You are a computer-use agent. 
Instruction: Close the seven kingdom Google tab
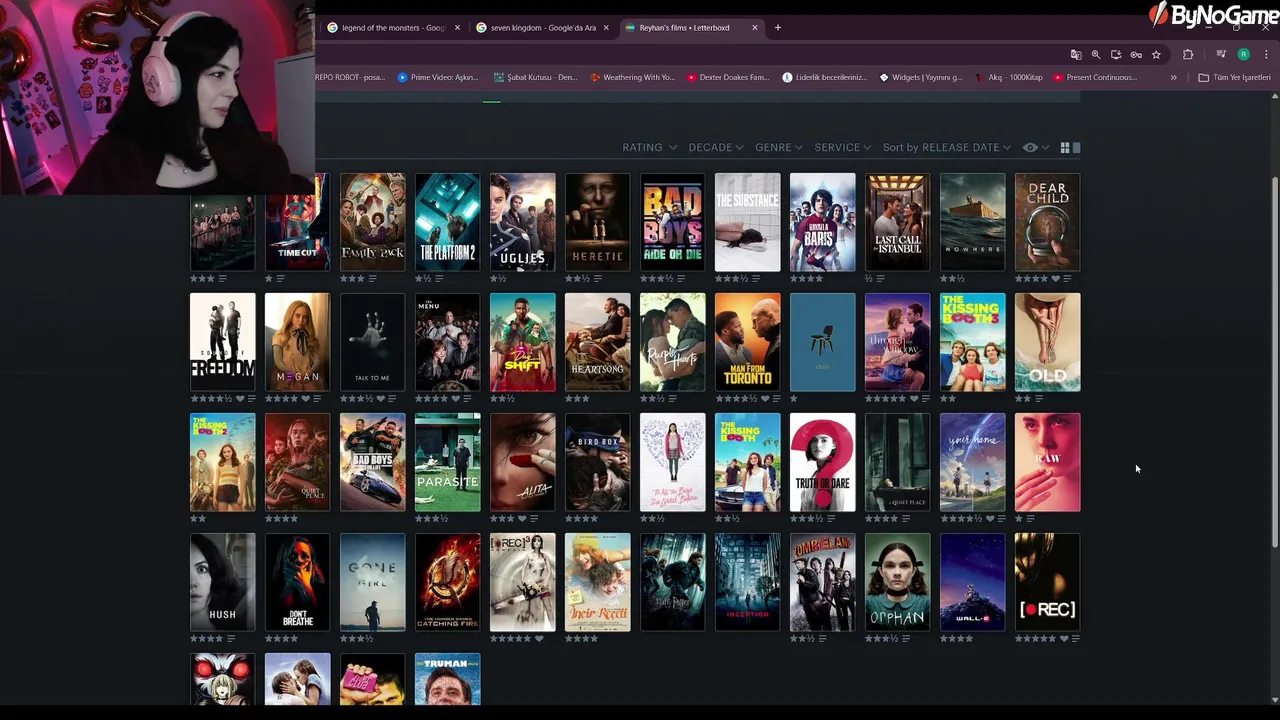click(606, 27)
